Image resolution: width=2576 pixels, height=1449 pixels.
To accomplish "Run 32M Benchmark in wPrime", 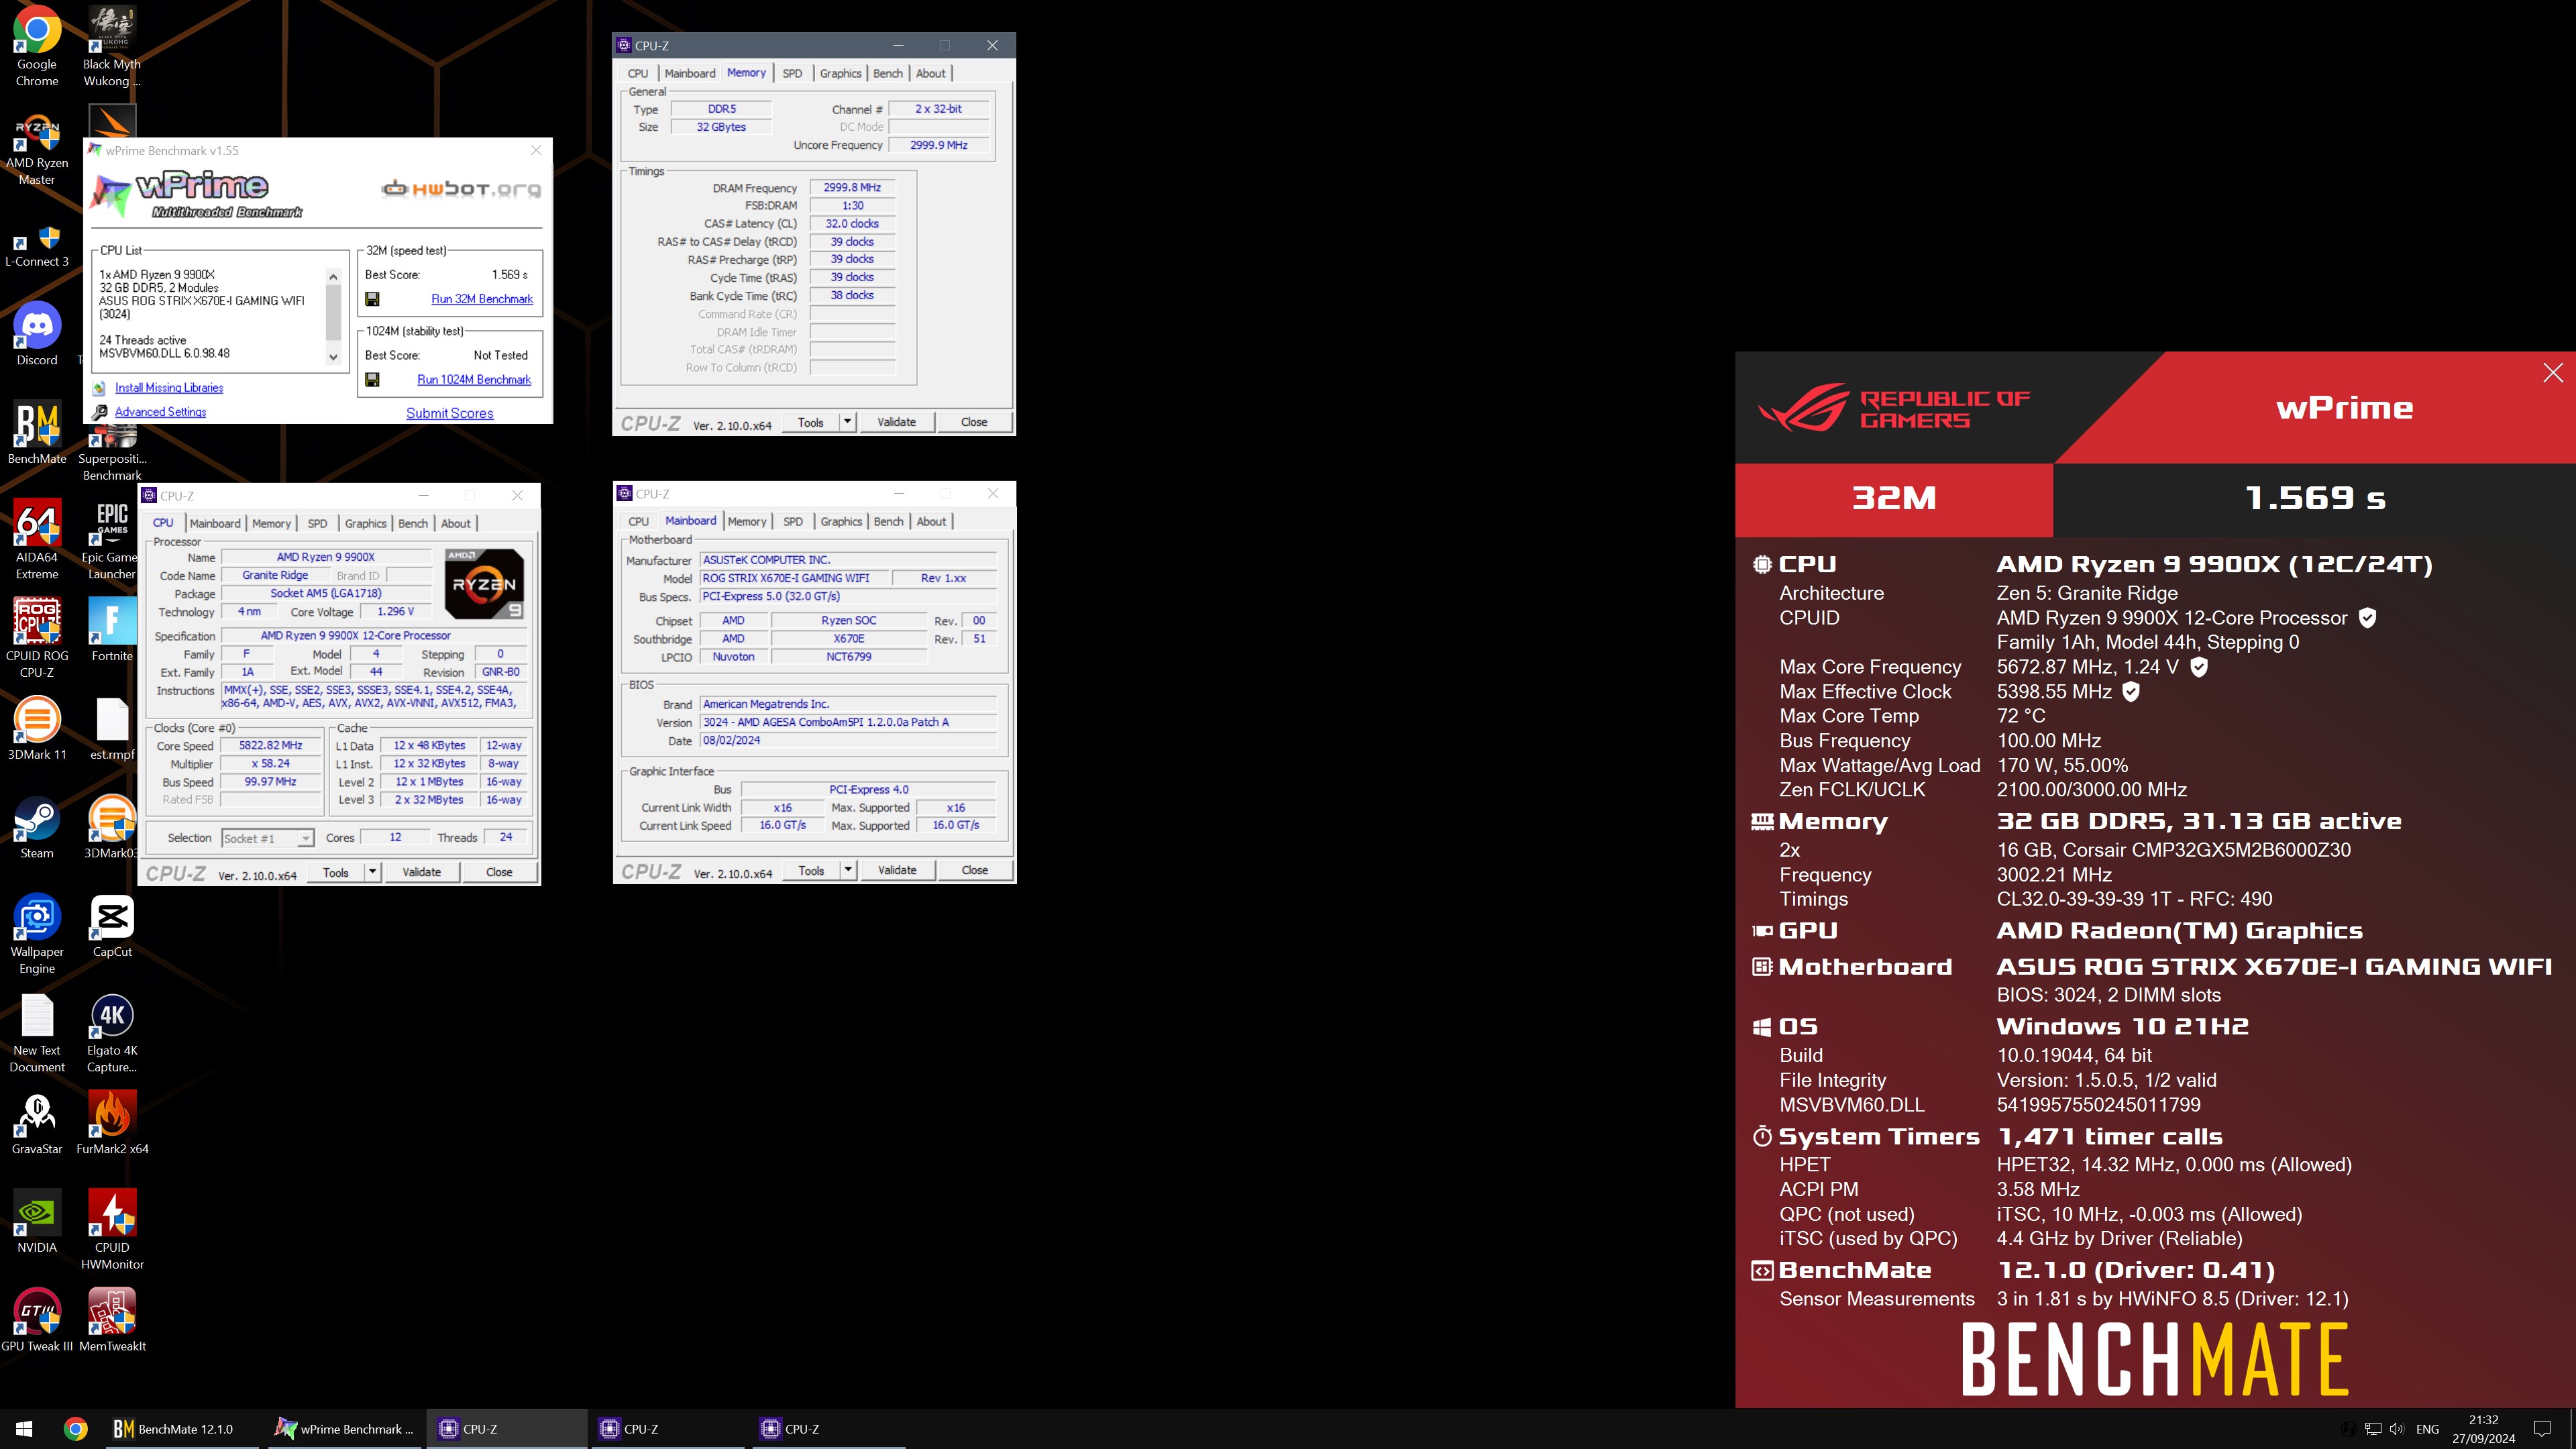I will pyautogui.click(x=482, y=299).
